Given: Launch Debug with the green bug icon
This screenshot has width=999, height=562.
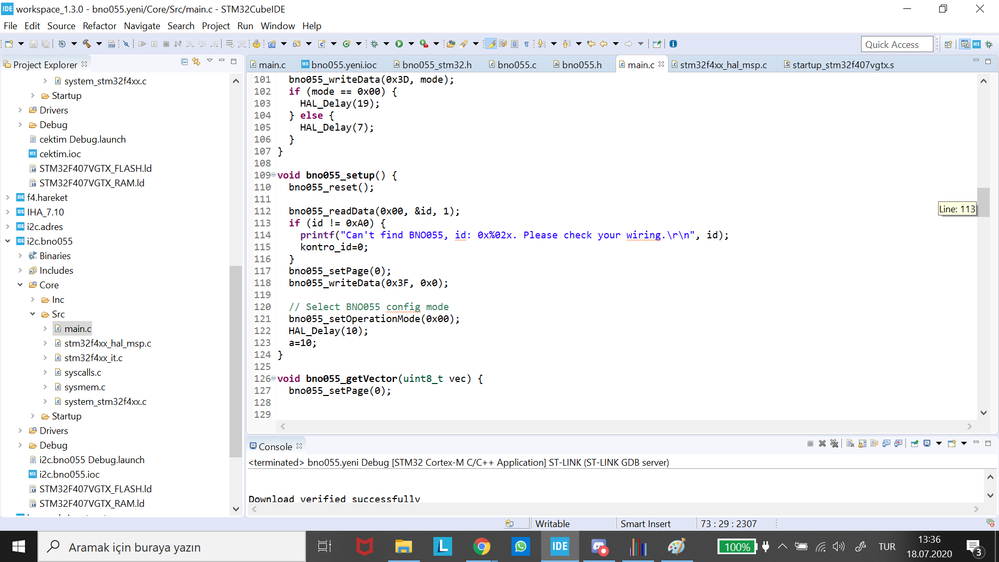Looking at the screenshot, I should point(375,44).
